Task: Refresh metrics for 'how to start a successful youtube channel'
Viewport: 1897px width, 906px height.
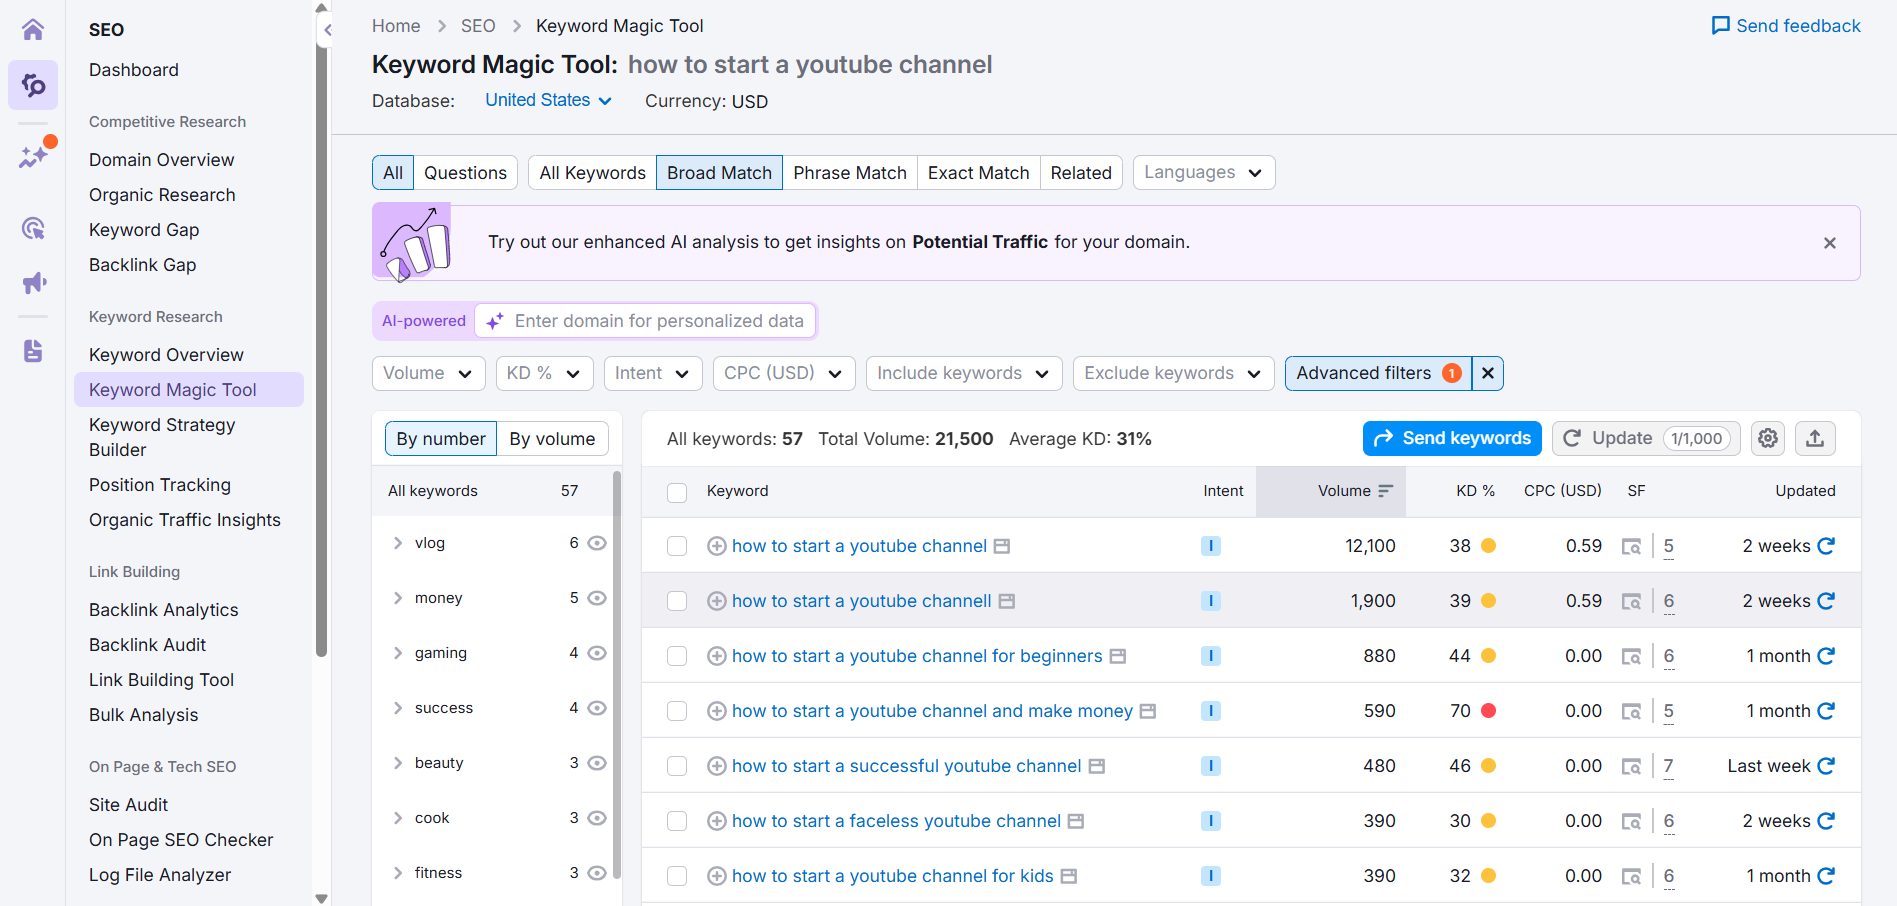Action: coord(1826,766)
